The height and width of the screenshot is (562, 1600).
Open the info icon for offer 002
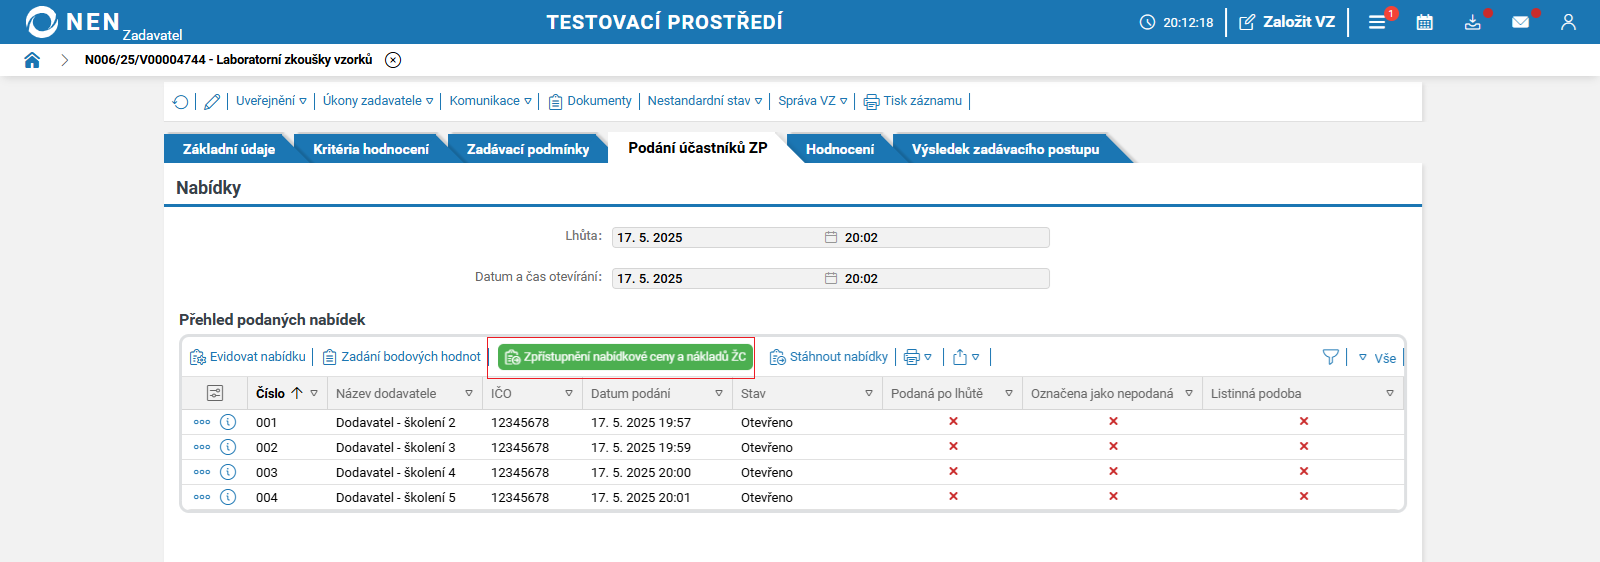click(228, 447)
